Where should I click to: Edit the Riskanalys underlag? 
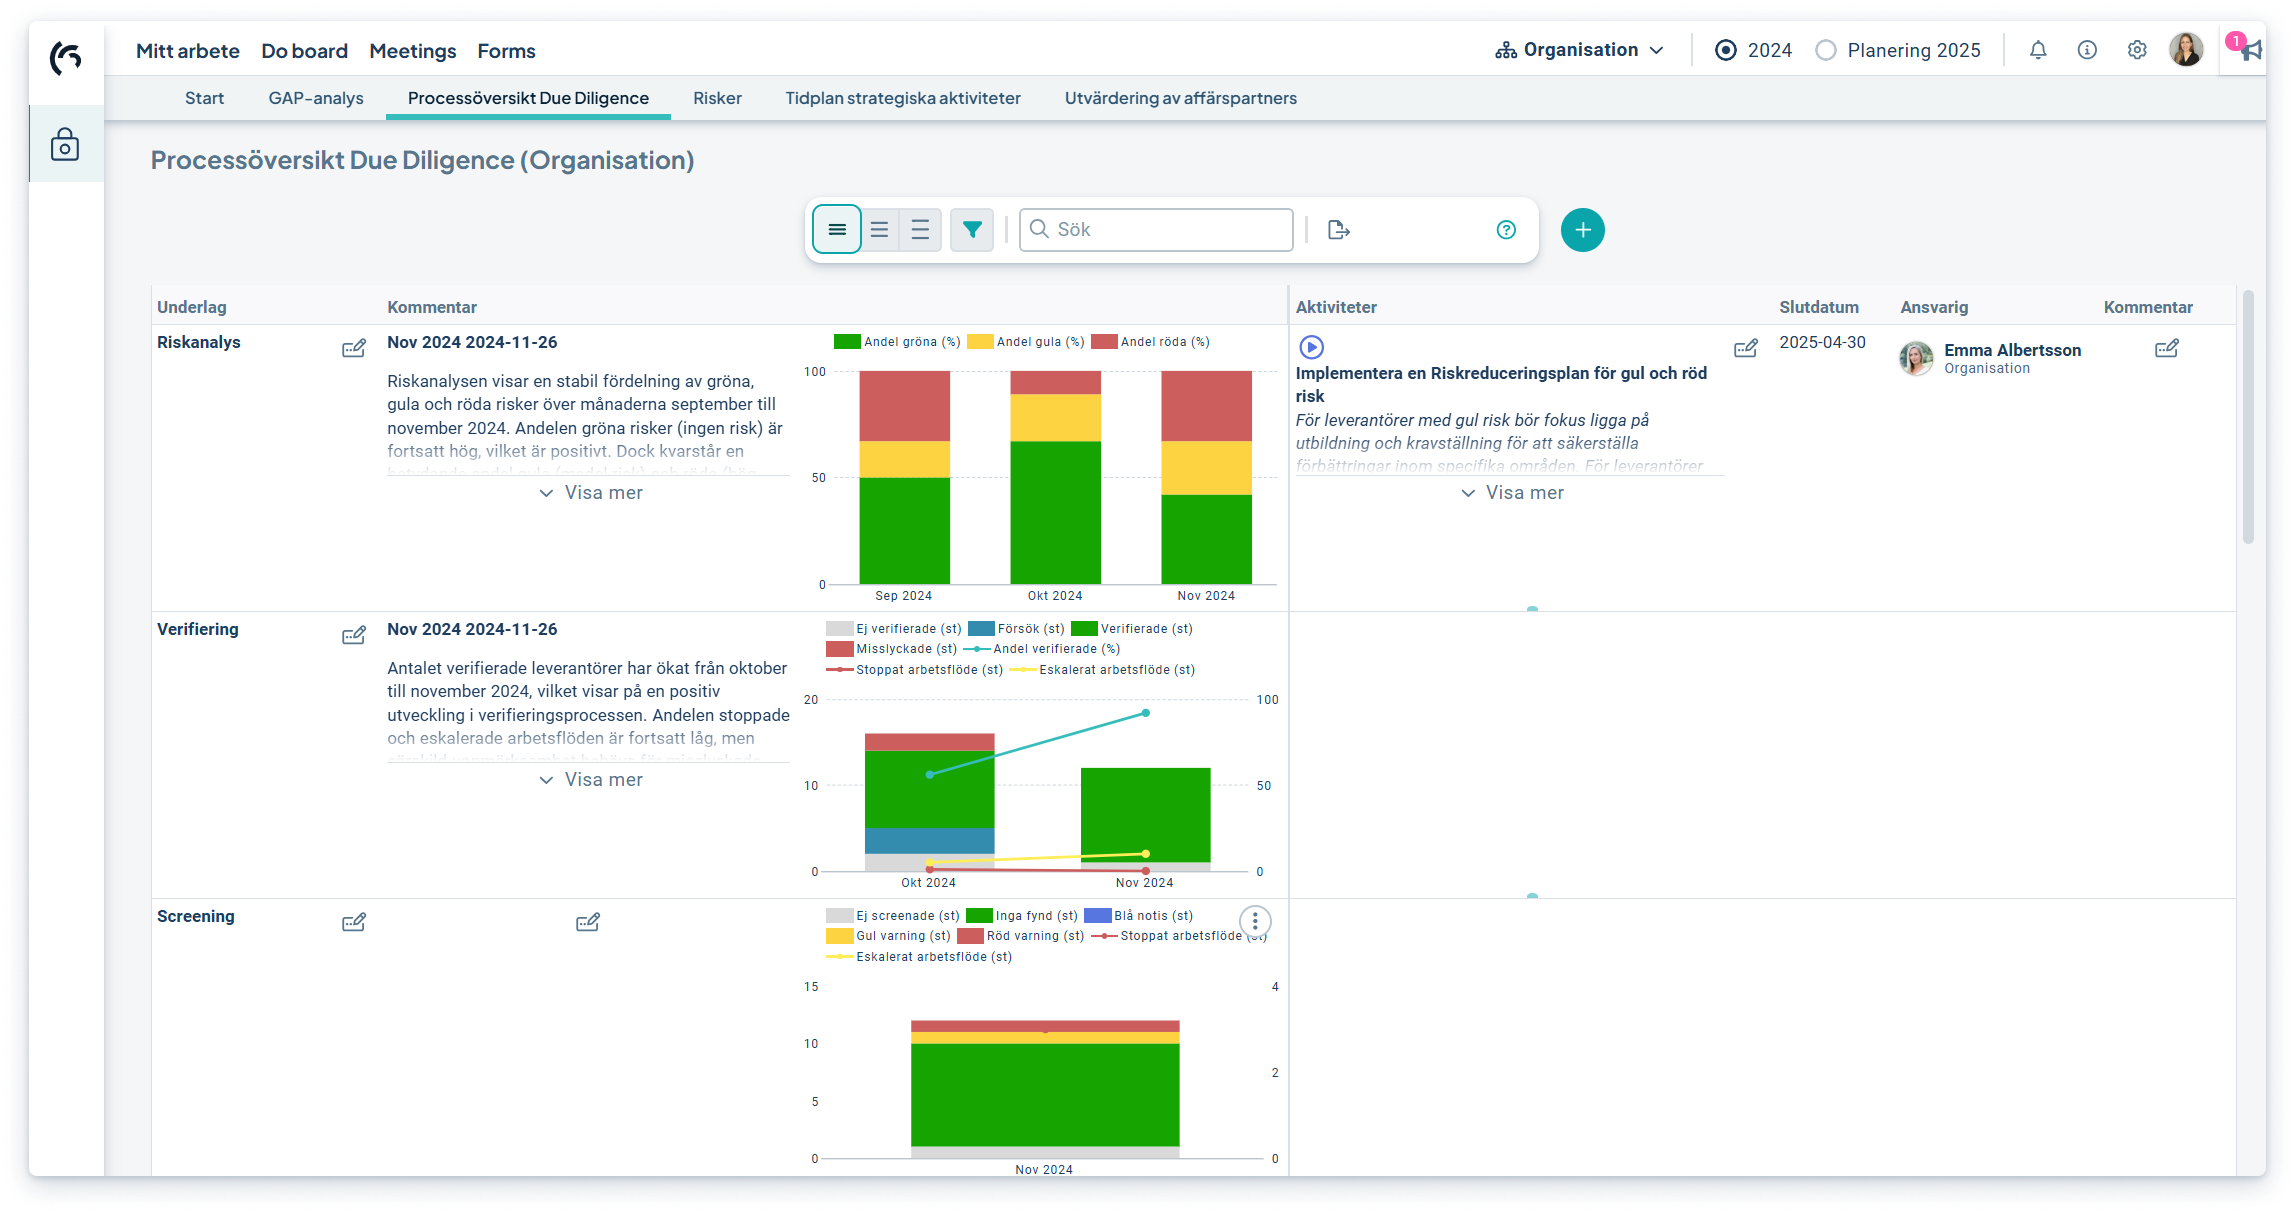(x=354, y=349)
